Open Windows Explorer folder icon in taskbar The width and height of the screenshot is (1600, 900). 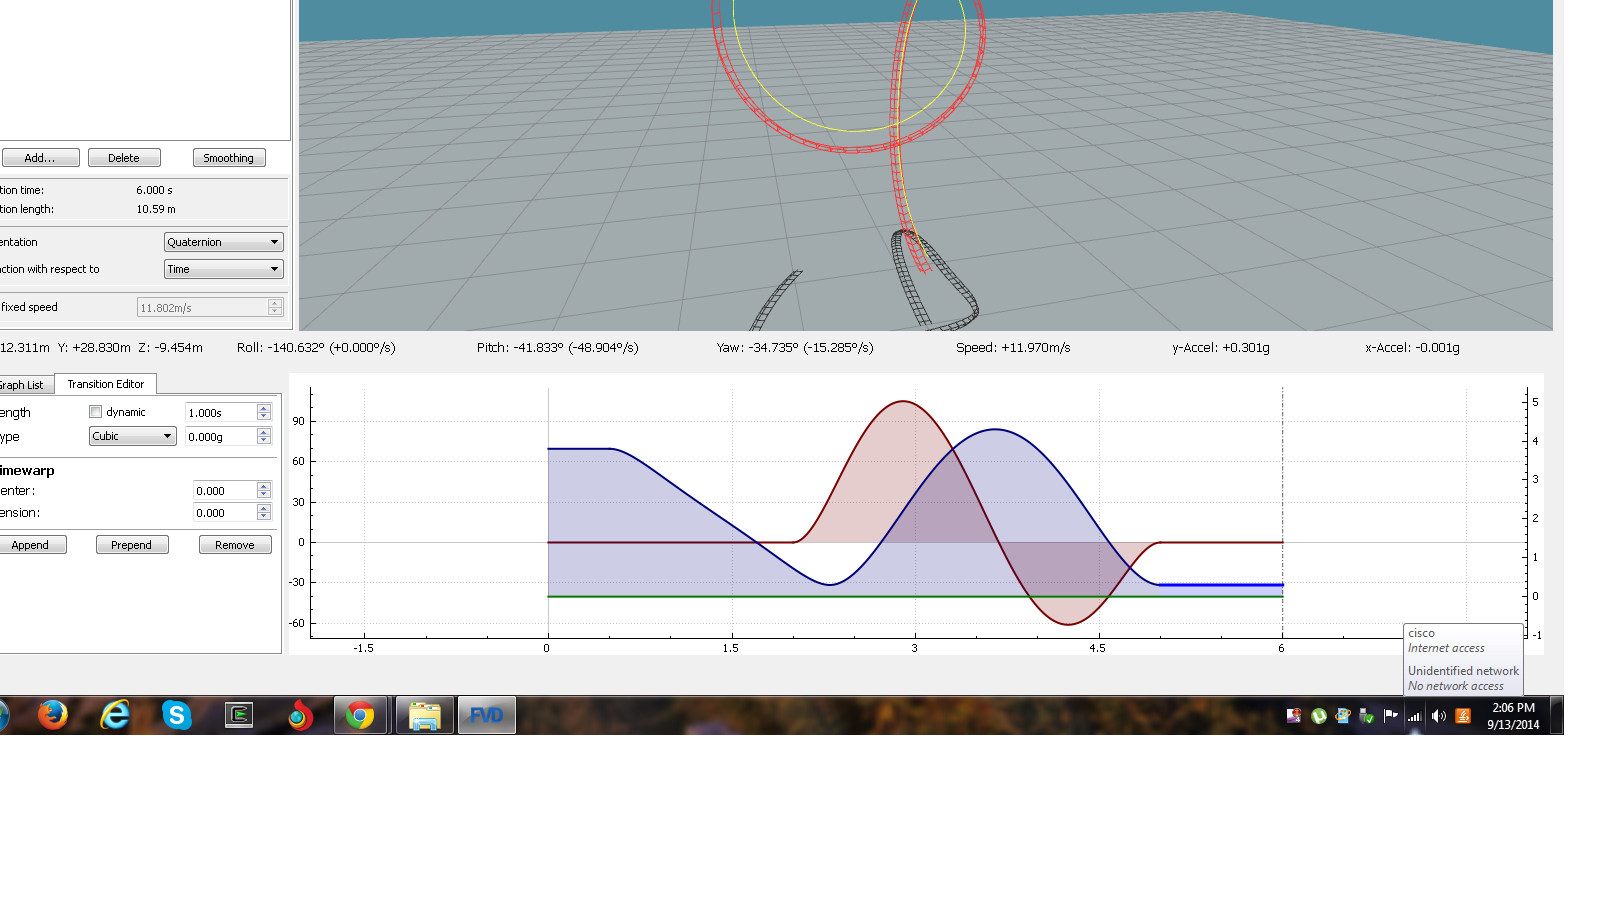click(424, 715)
